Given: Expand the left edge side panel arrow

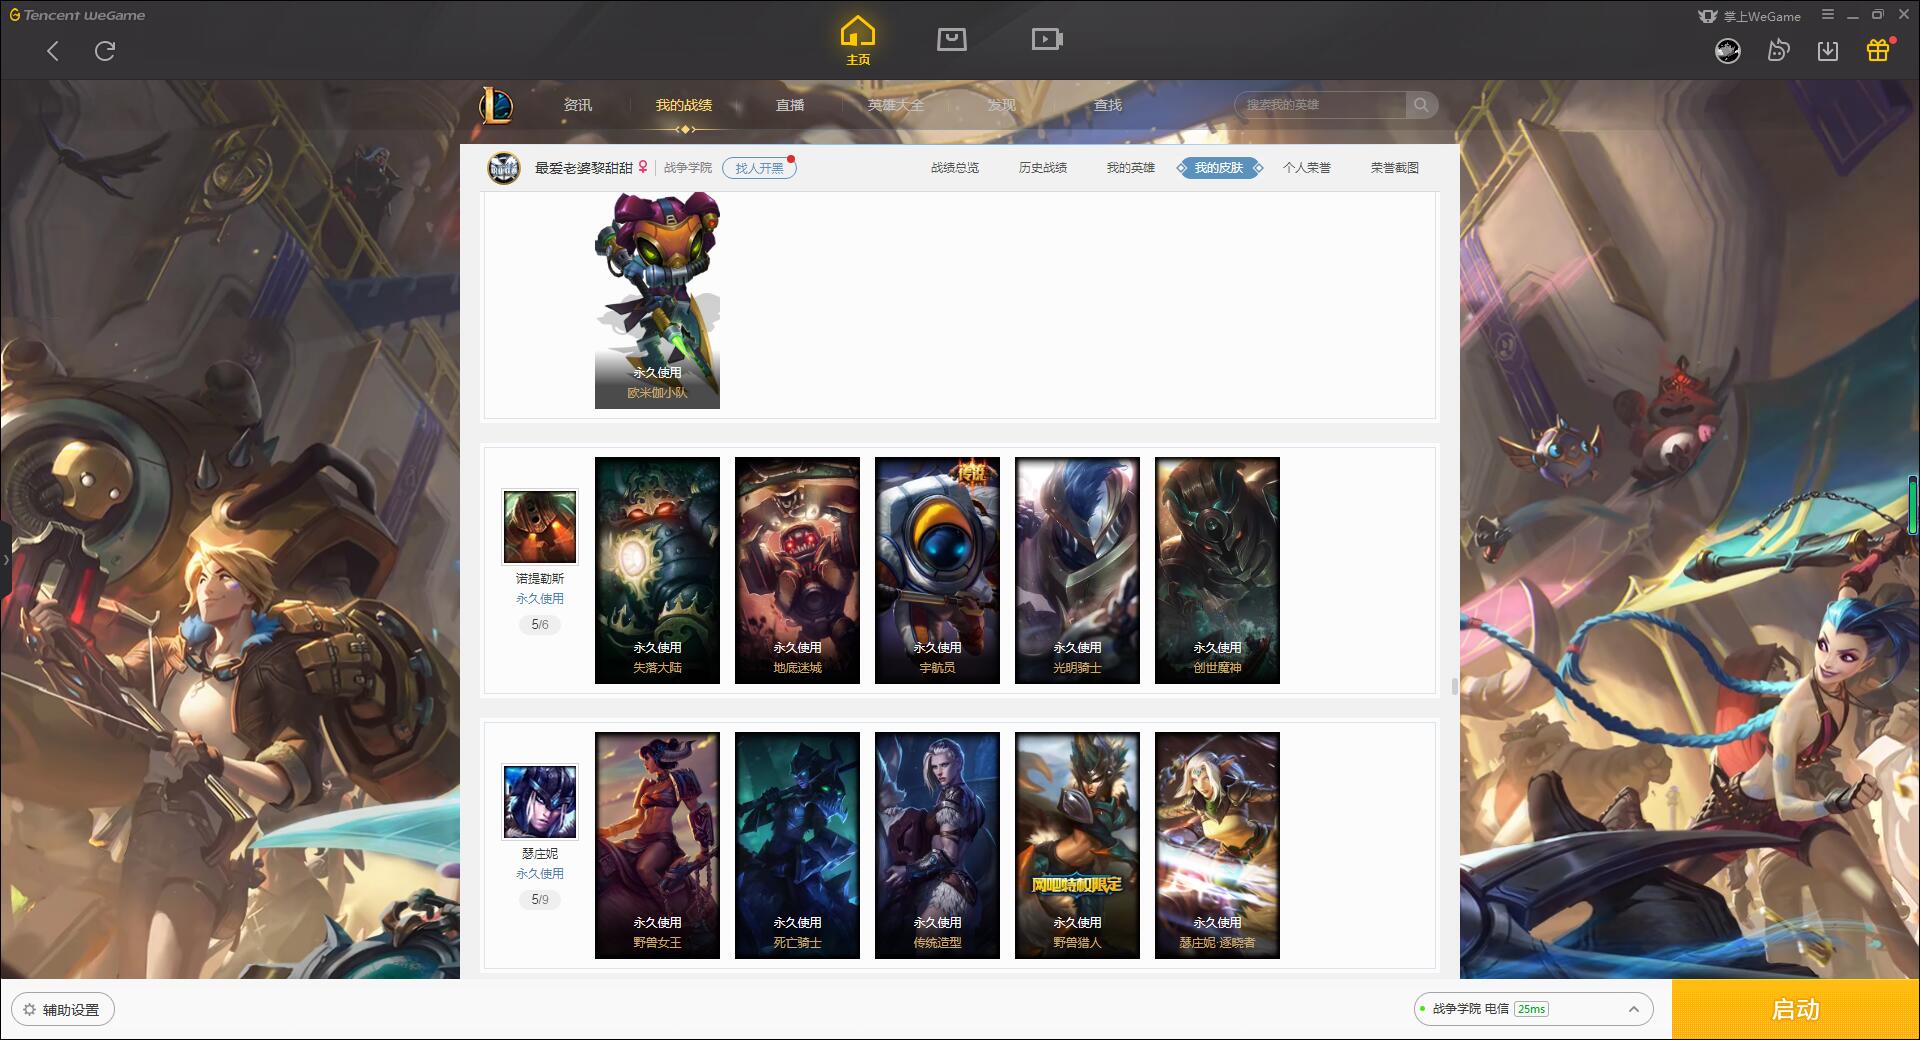Looking at the screenshot, I should click(x=5, y=559).
